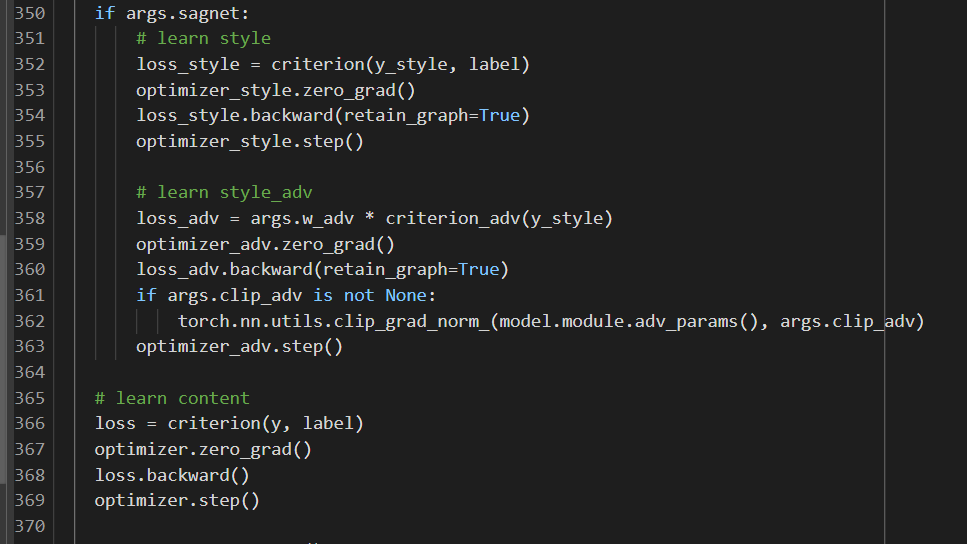Viewport: 967px width, 544px height.
Task: Click line number 350 in the gutter
Action: click(29, 13)
